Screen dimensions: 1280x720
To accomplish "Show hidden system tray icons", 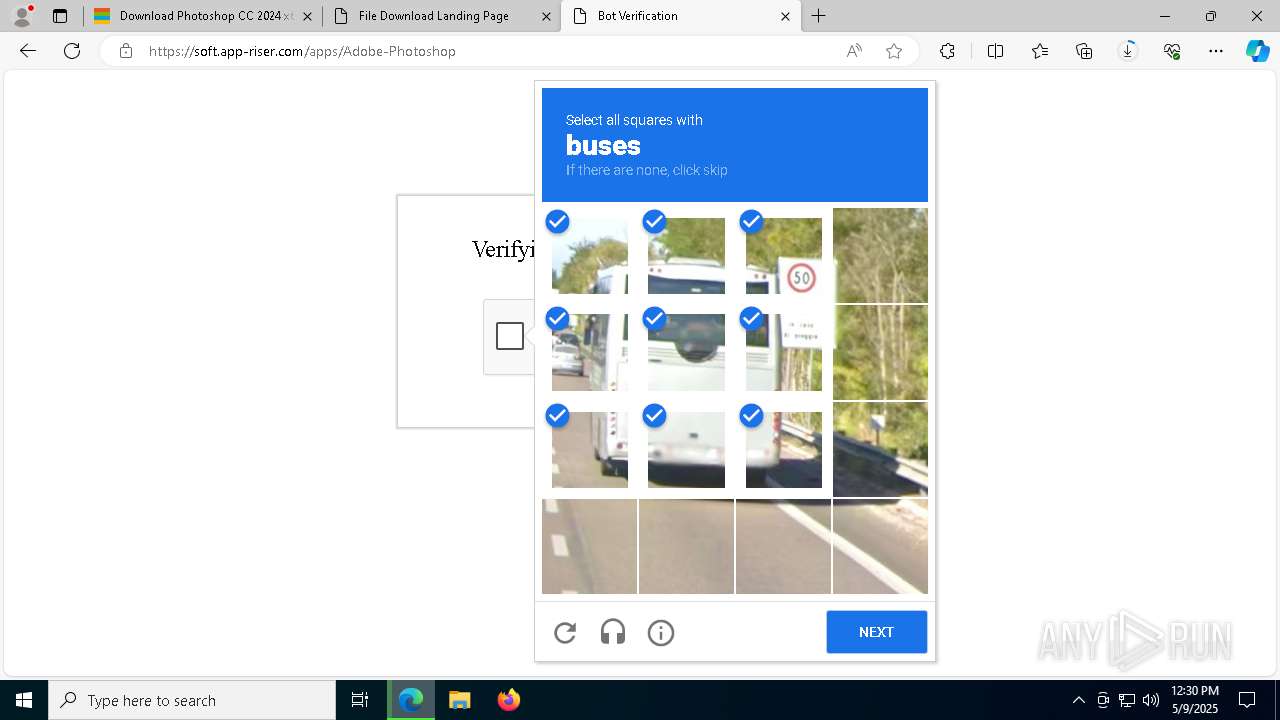I will (x=1078, y=700).
